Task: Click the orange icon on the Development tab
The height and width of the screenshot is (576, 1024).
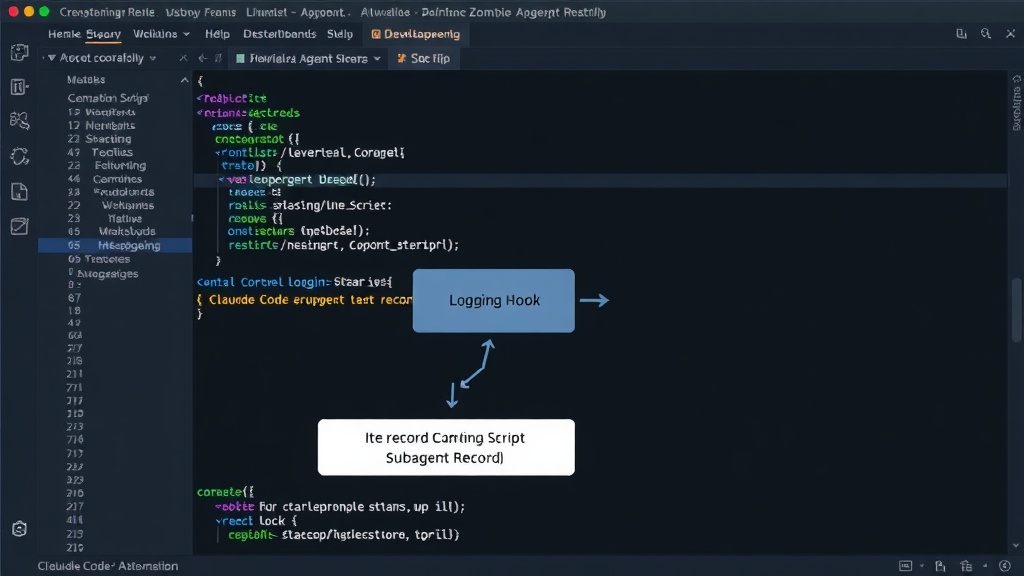Action: point(376,34)
